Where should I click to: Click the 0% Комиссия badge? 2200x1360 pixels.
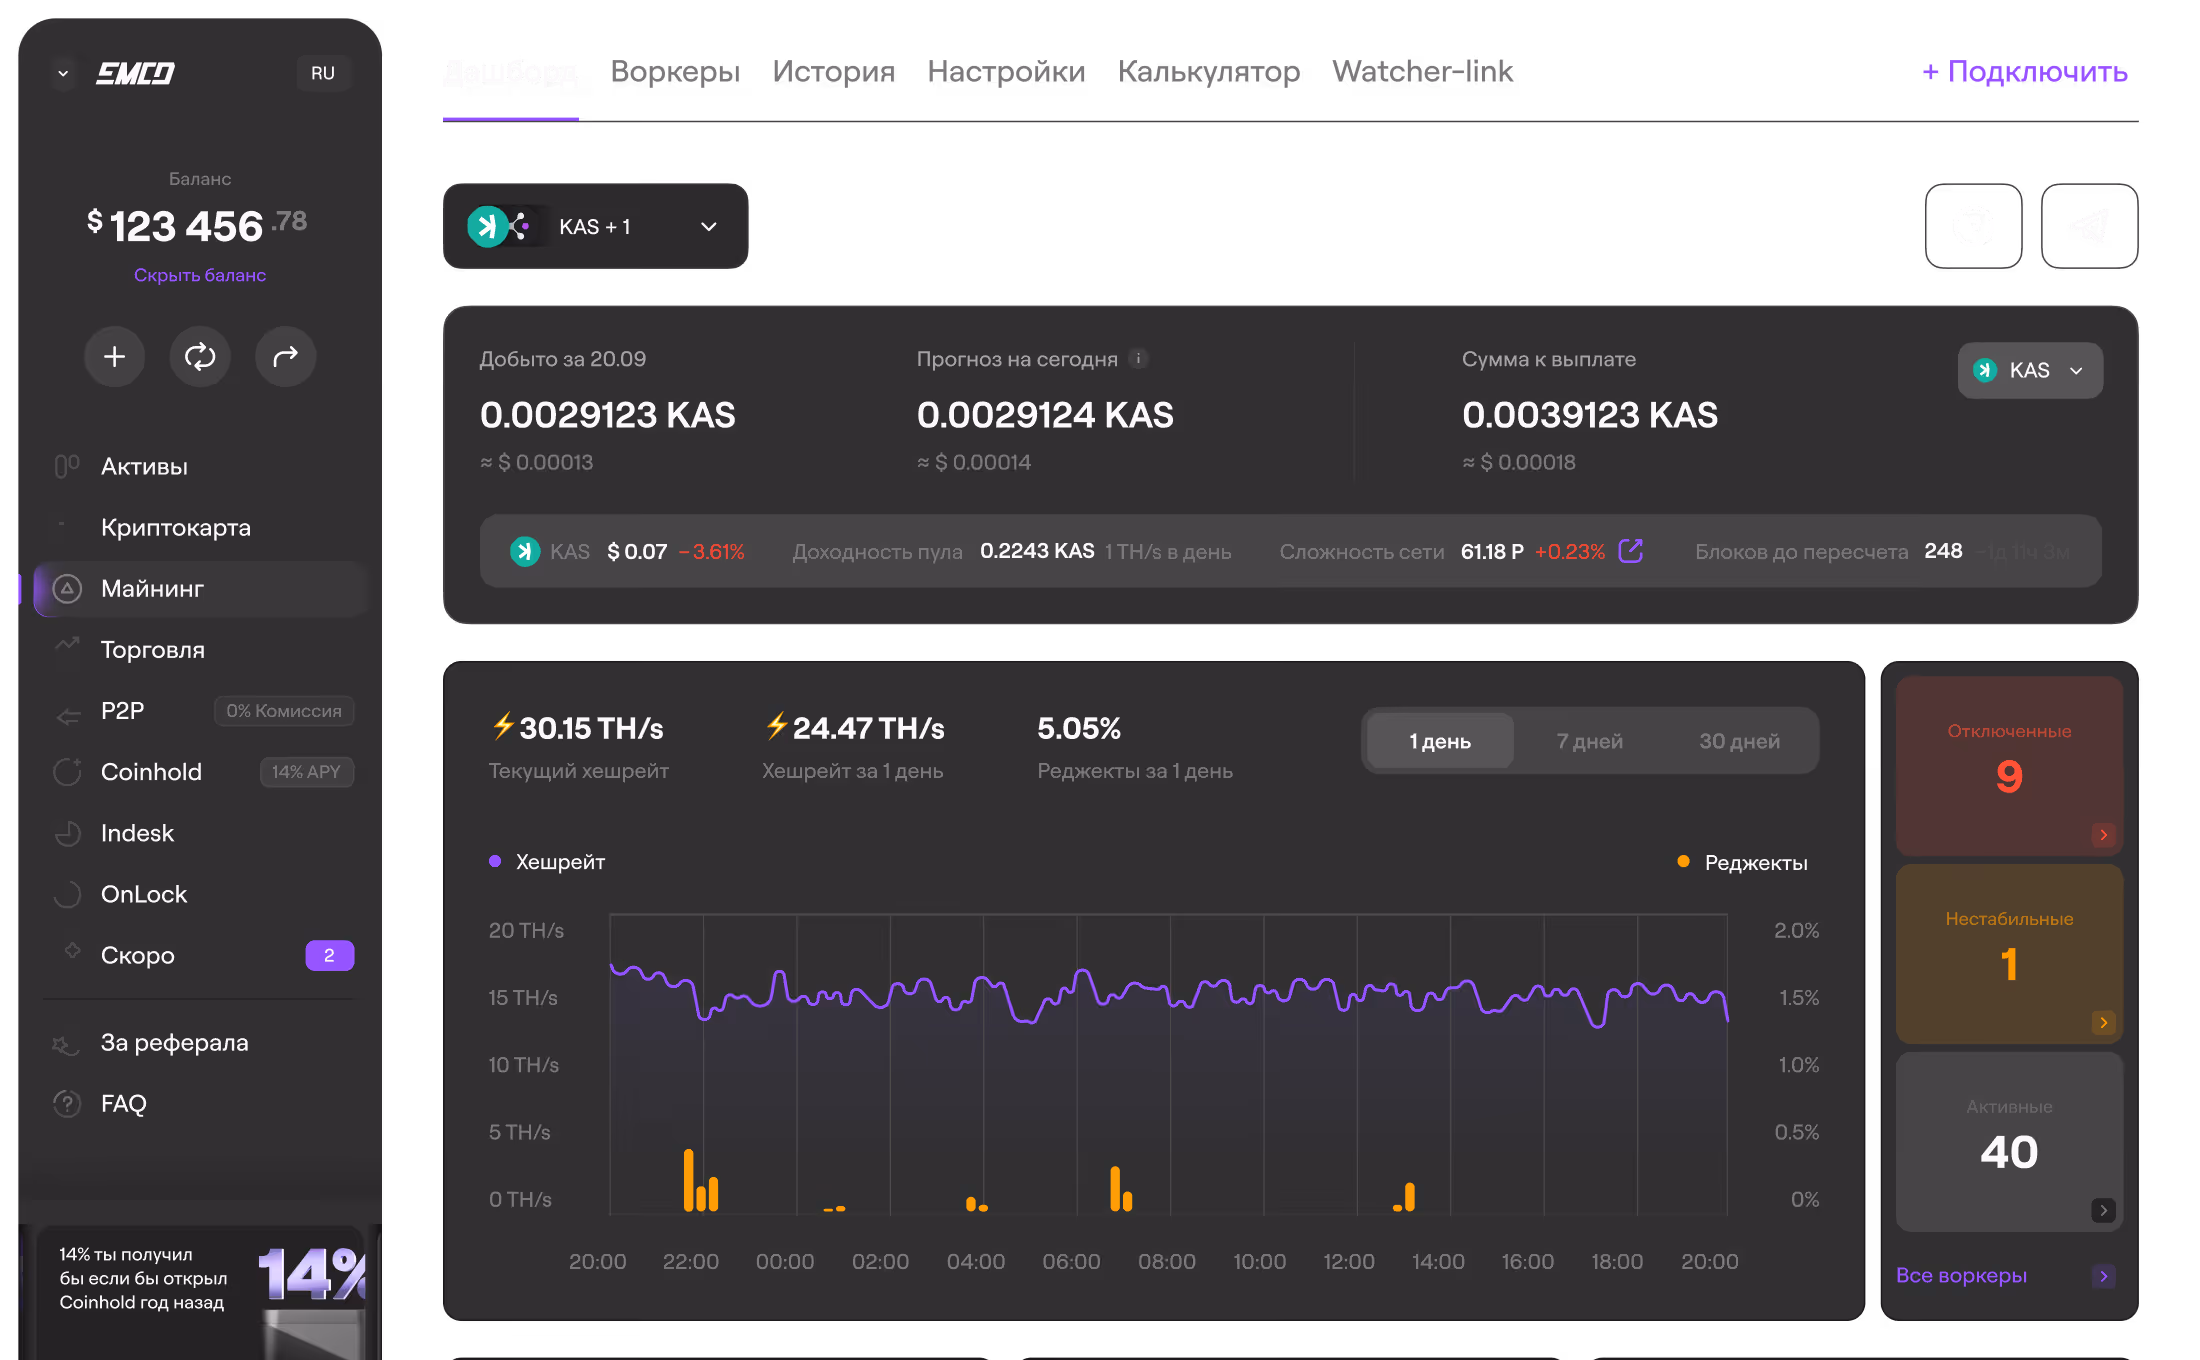coord(284,711)
